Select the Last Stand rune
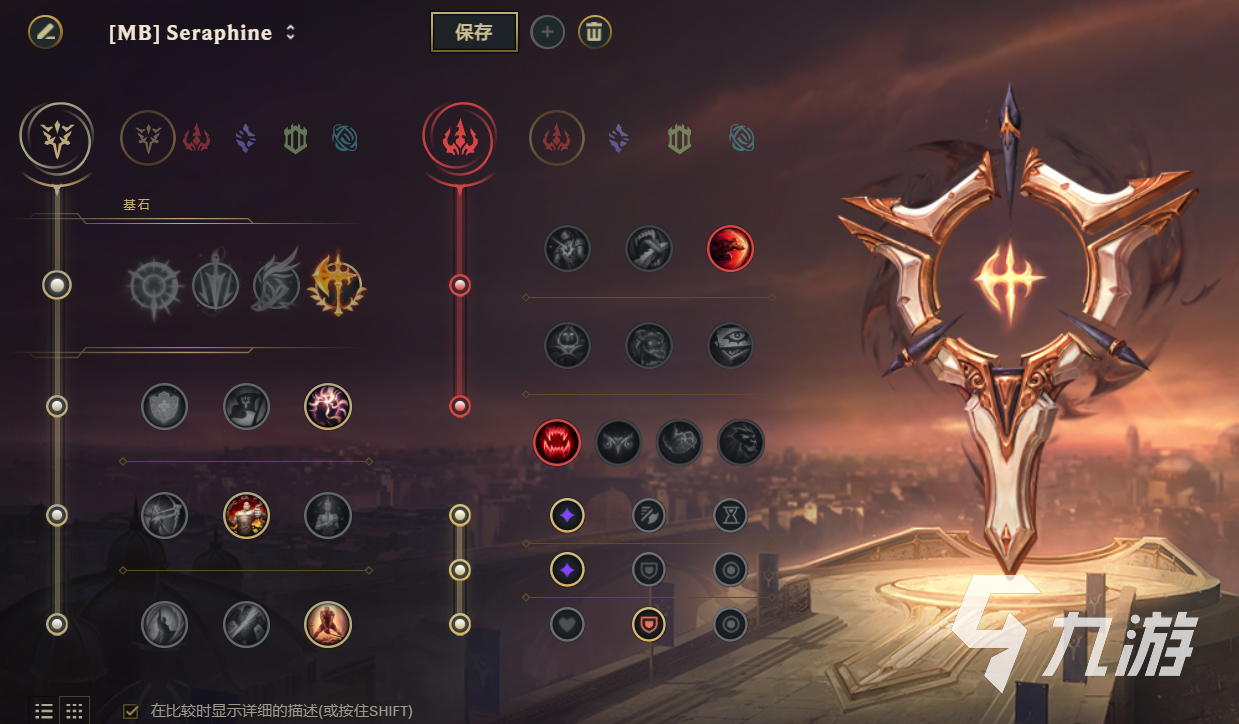The image size is (1239, 724). 328,624
